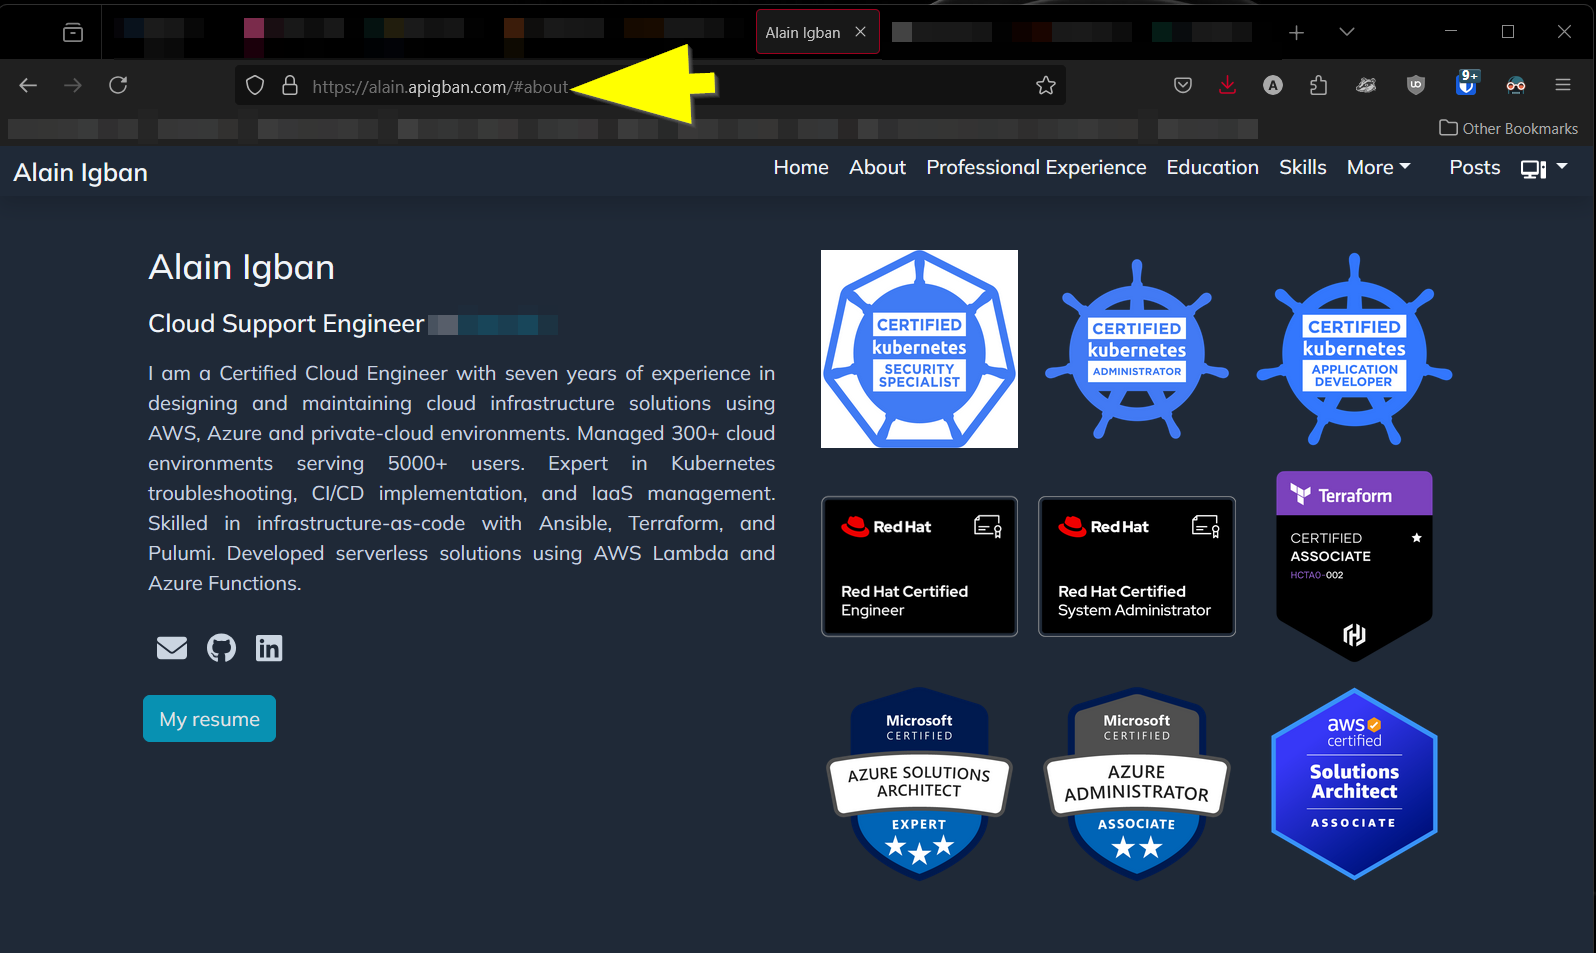1596x953 pixels.
Task: Go to Professional Experience section
Action: (x=1036, y=168)
